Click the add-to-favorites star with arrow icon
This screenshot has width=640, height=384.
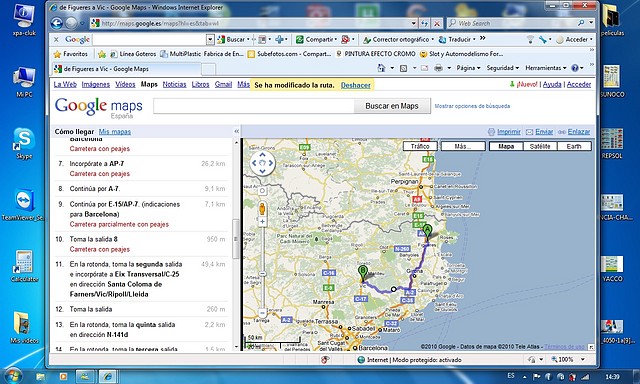coord(102,54)
